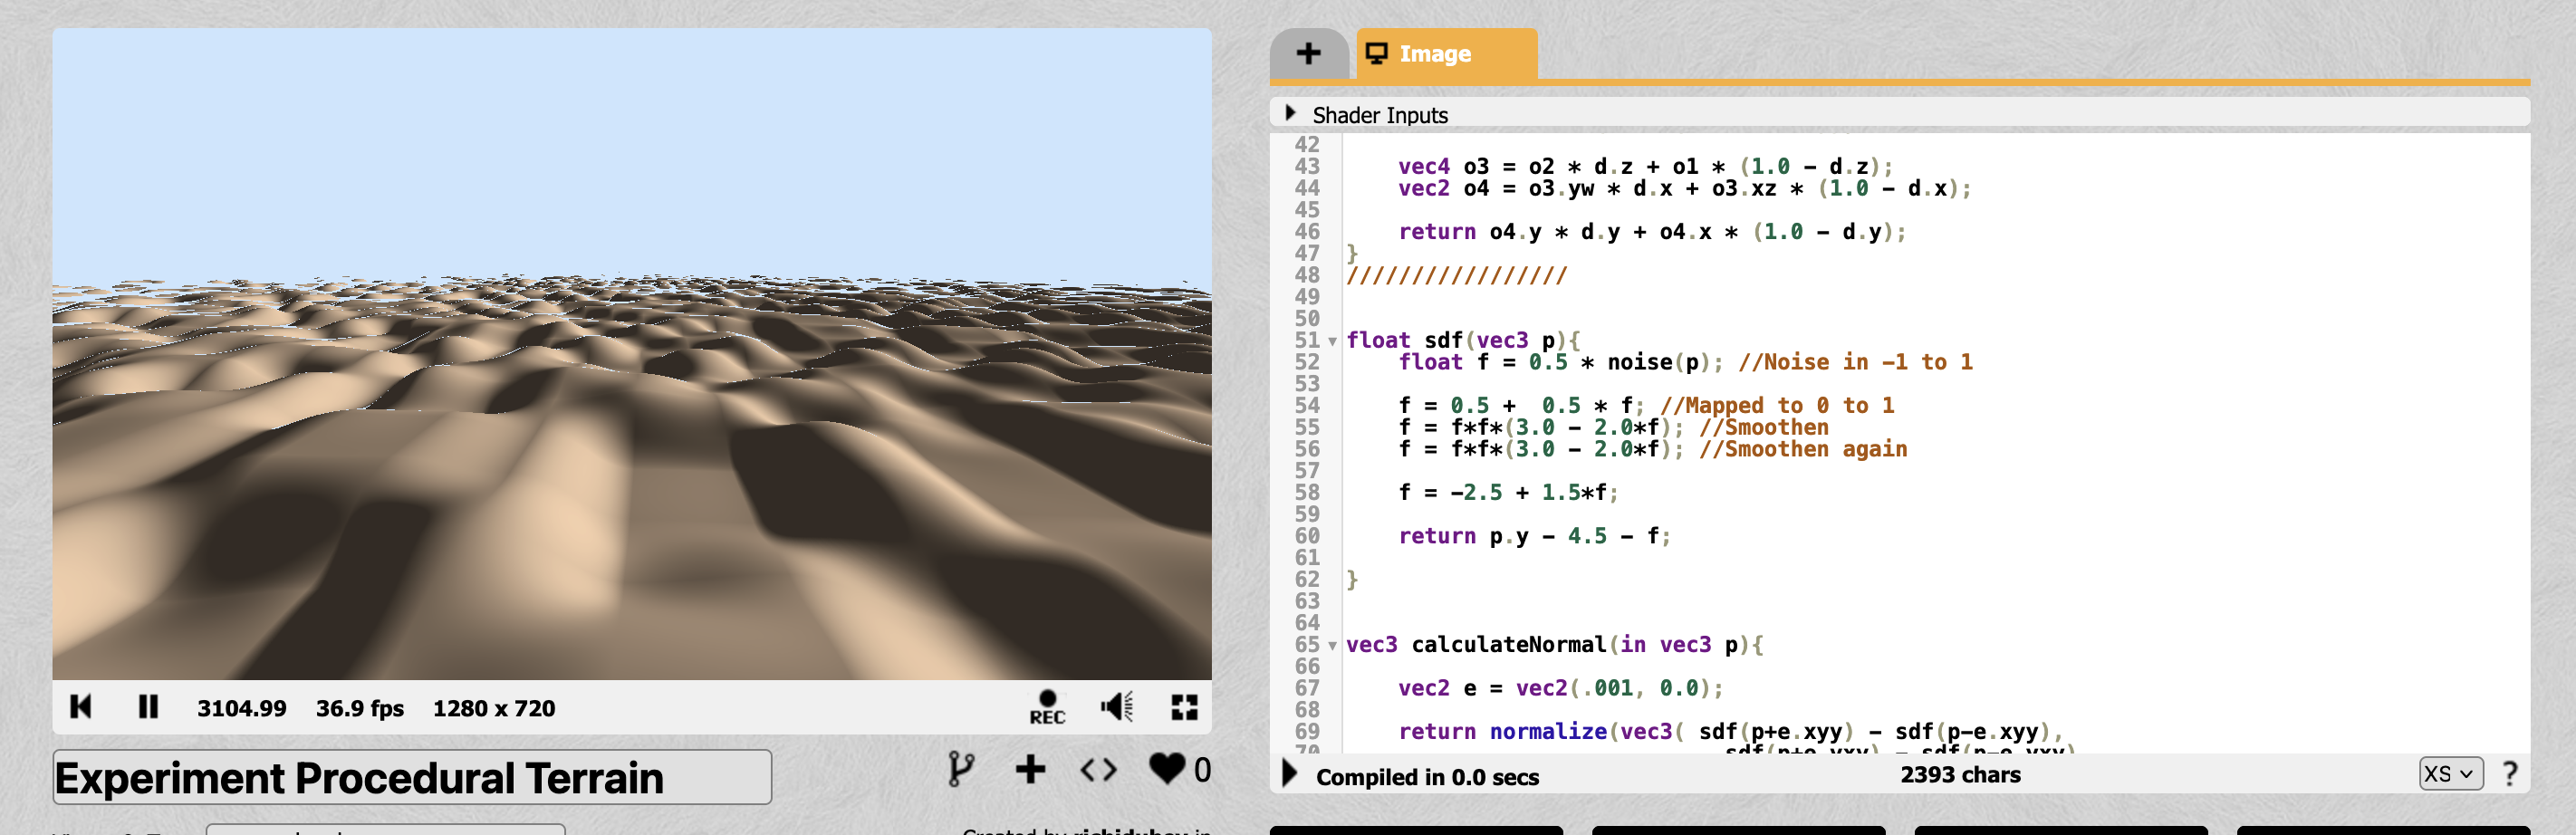
Task: Open the help panel via the question mark
Action: click(2510, 772)
